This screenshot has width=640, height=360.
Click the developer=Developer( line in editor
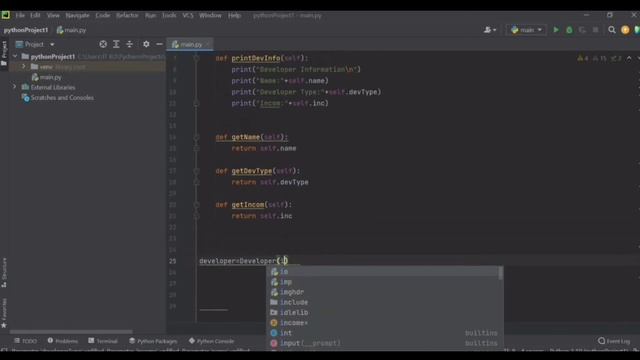coord(243,261)
